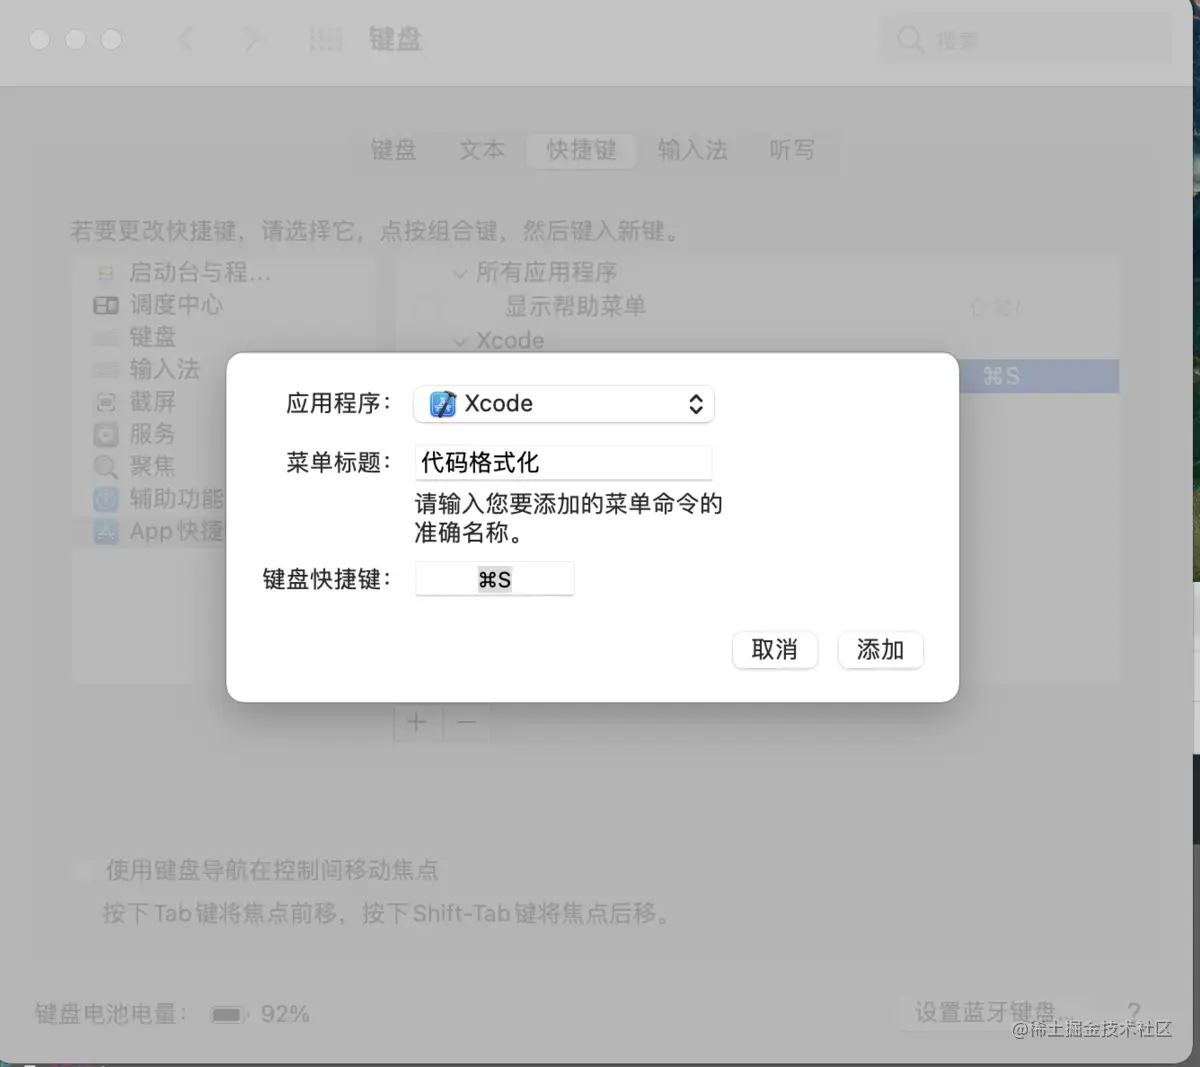
Task: Click the ⌘S shortcut in highlighted row
Action: pos(1001,376)
